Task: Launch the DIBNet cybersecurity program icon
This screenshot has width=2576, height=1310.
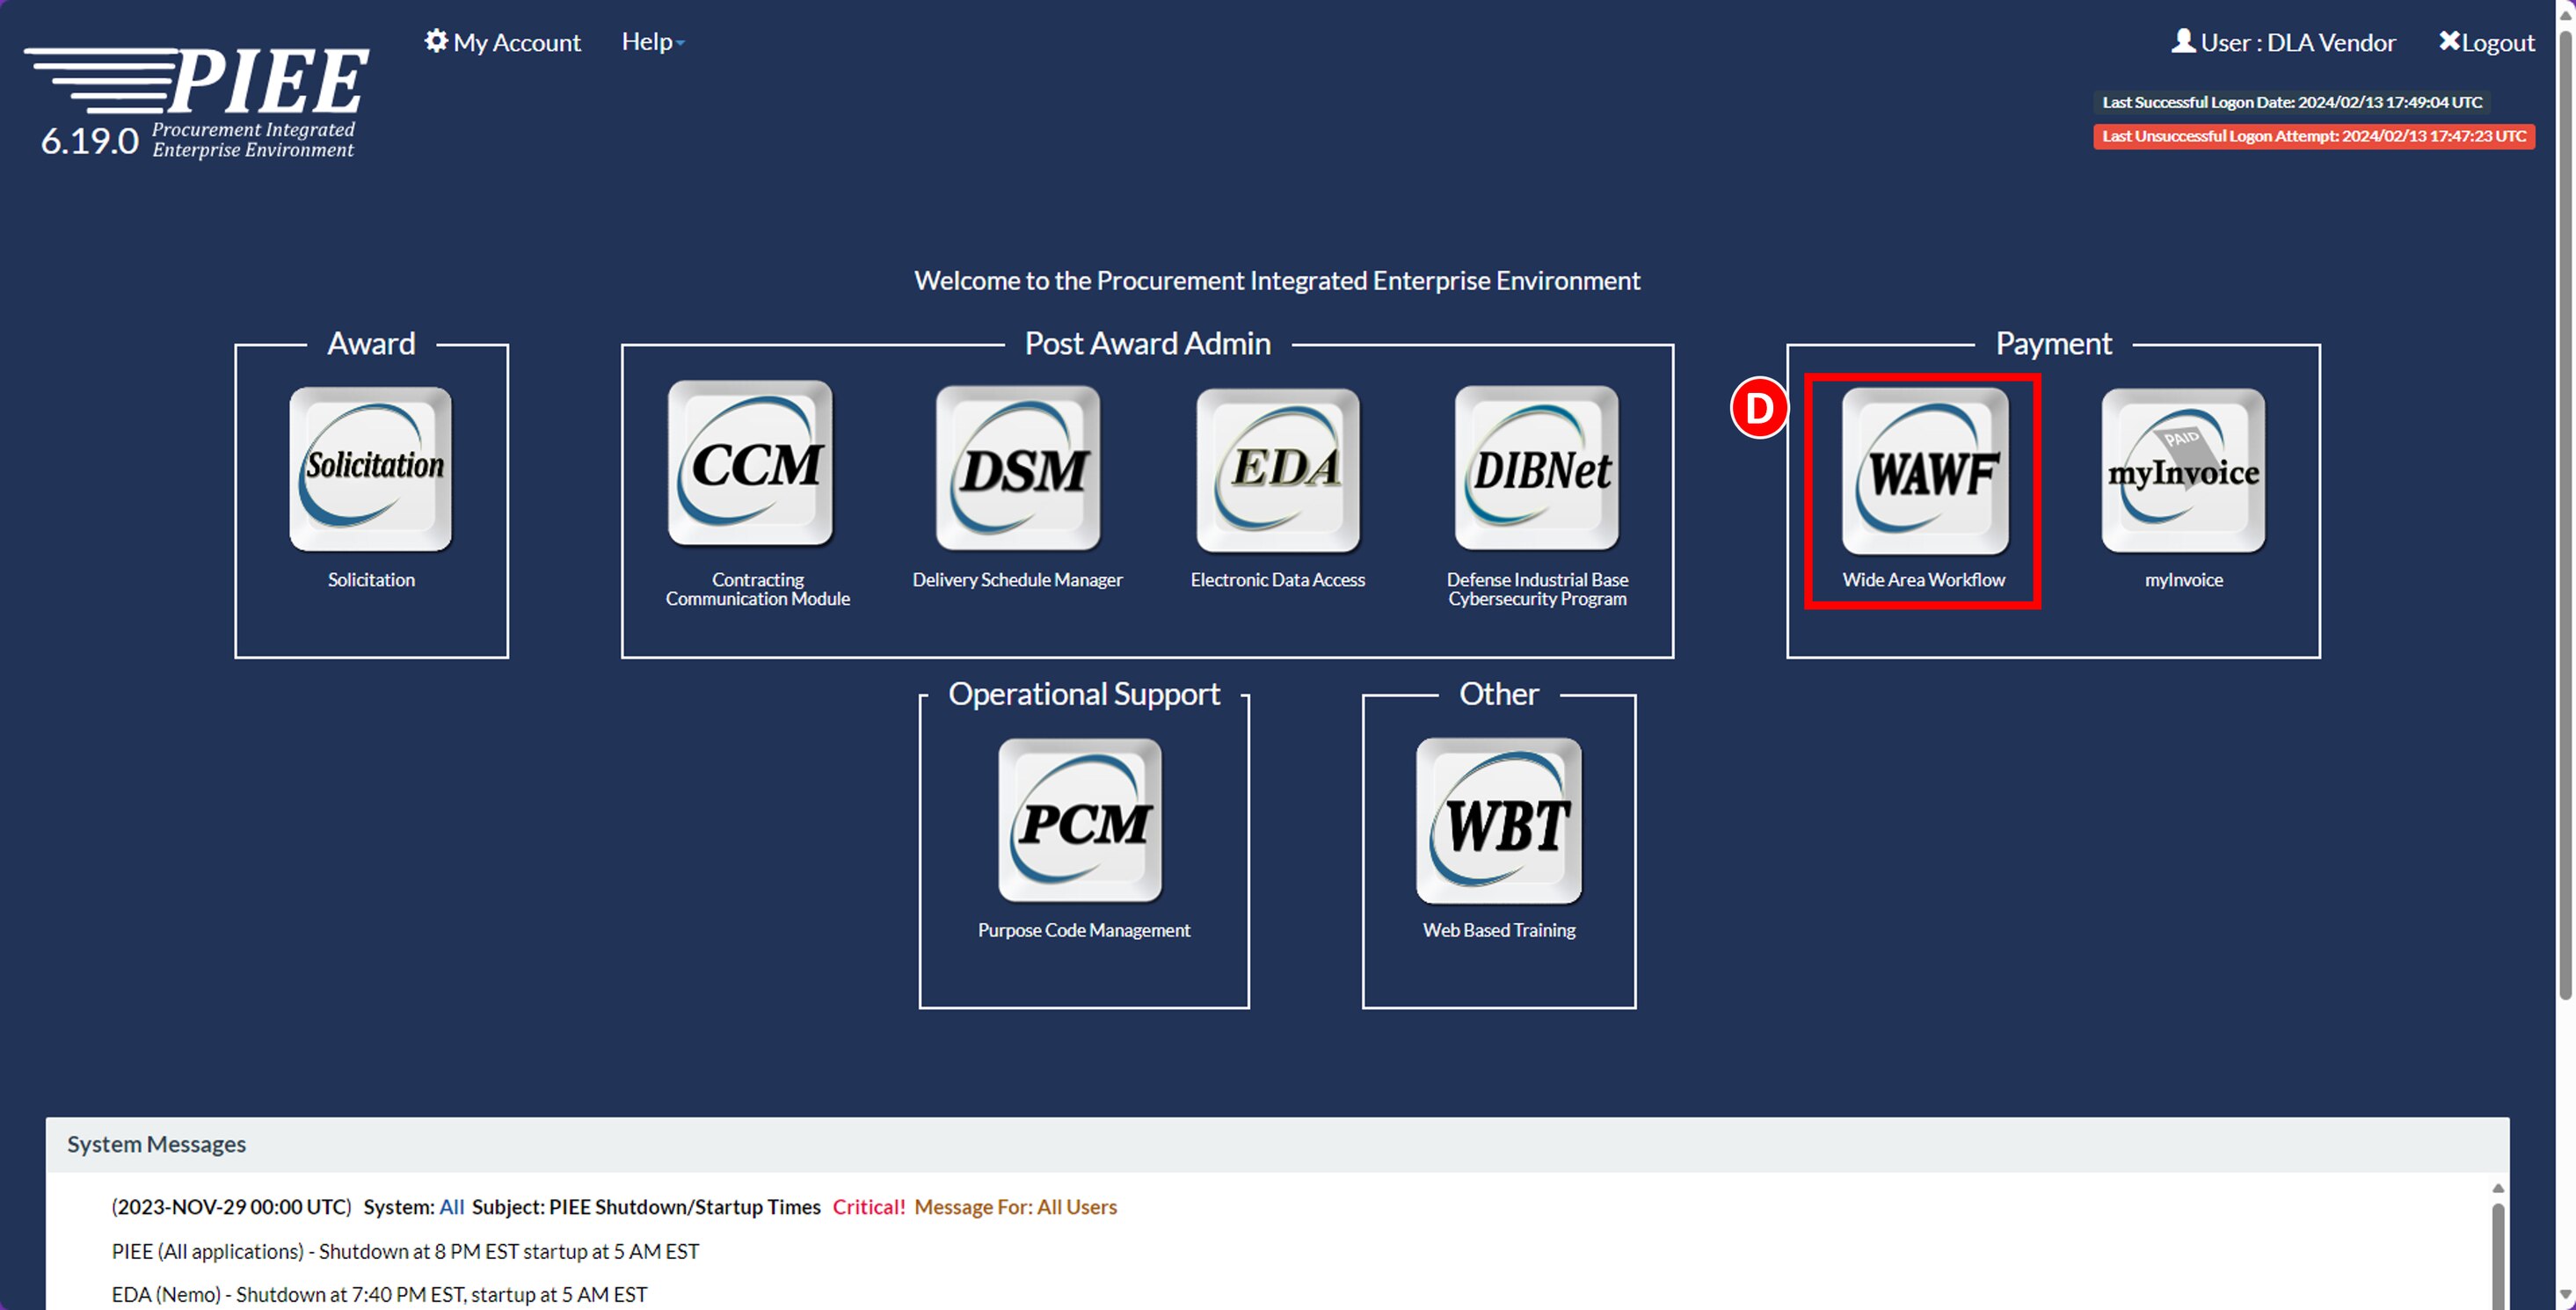Action: pos(1537,468)
